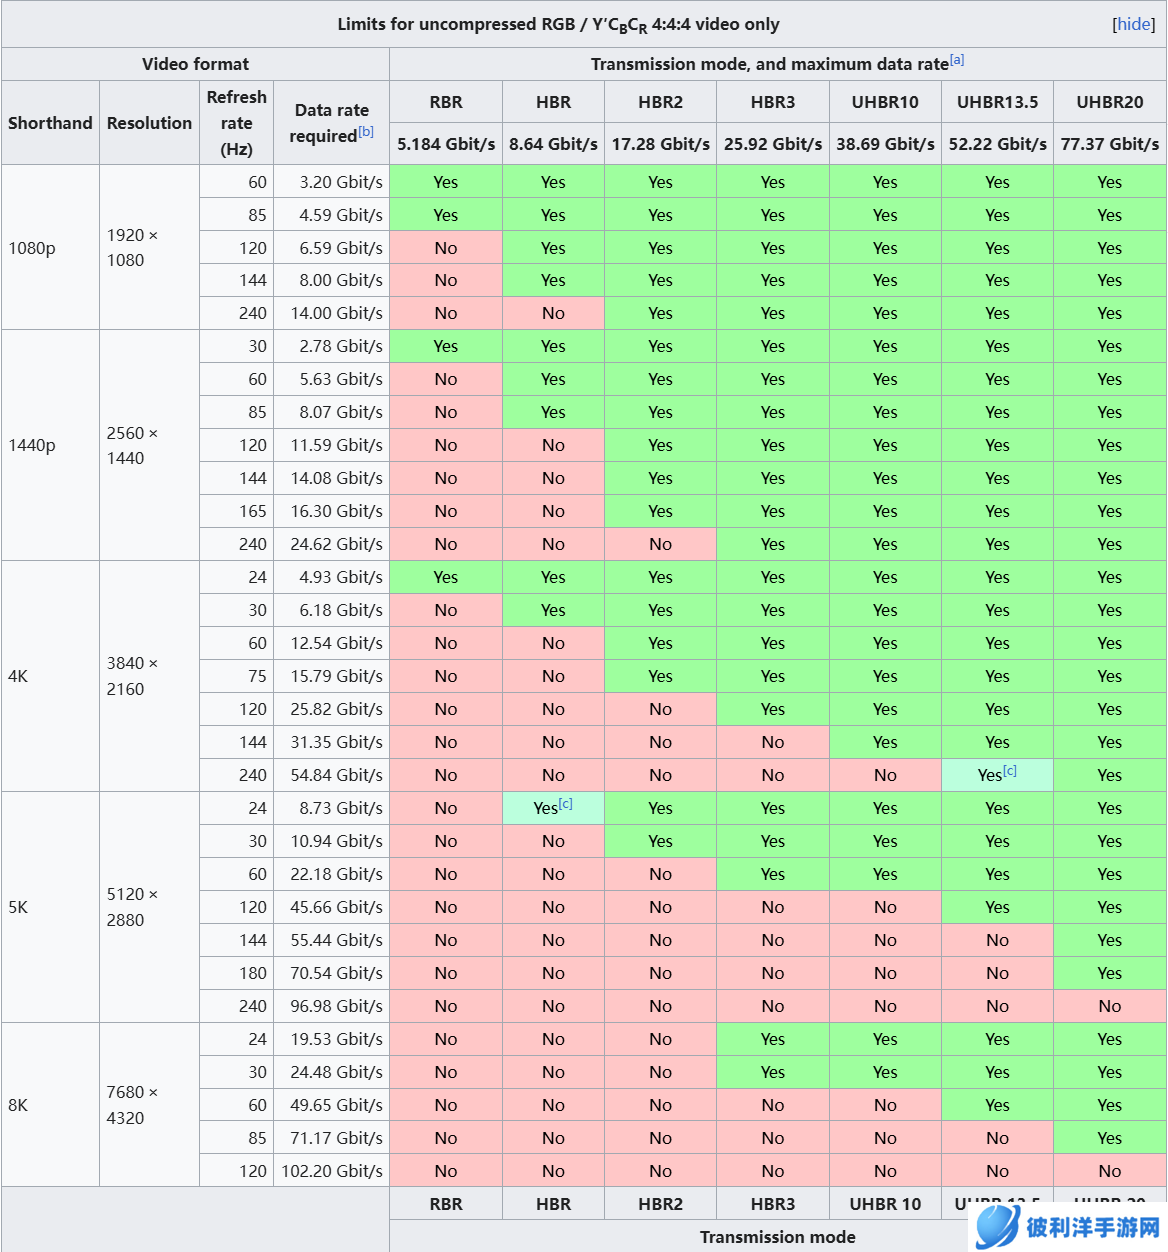Screen dimensions: 1168x1252
Task: Click the 3840 × 2160 resolution cell
Action: 132,676
